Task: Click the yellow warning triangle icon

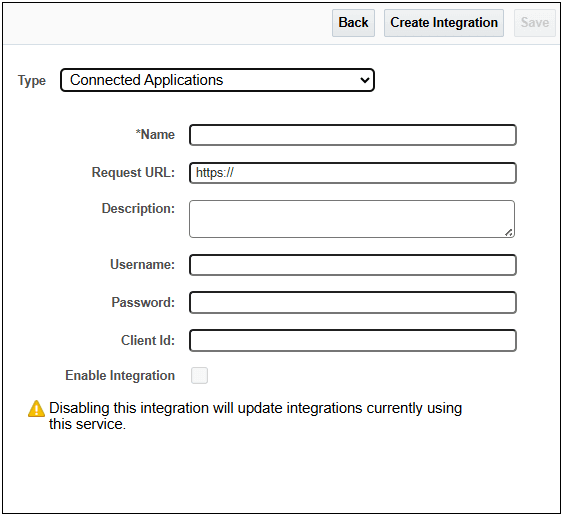Action: pos(36,409)
